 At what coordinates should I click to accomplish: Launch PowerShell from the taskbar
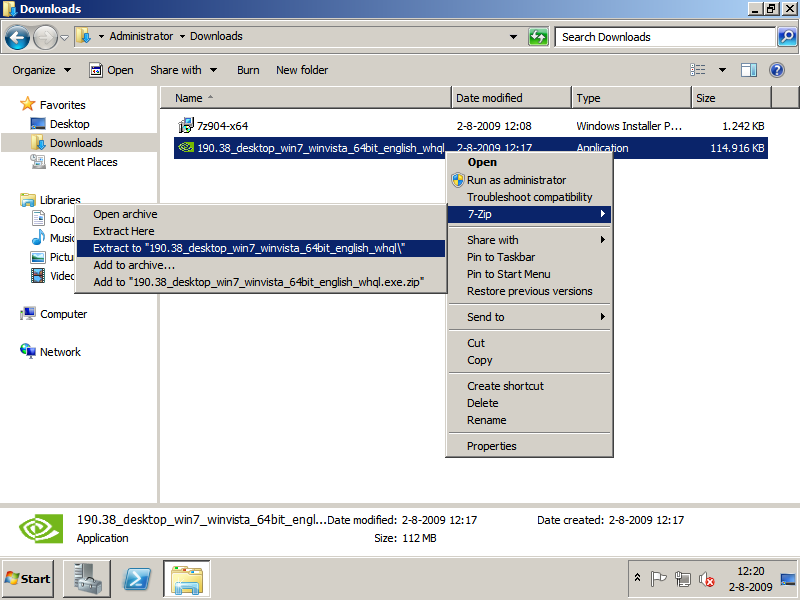tap(137, 579)
